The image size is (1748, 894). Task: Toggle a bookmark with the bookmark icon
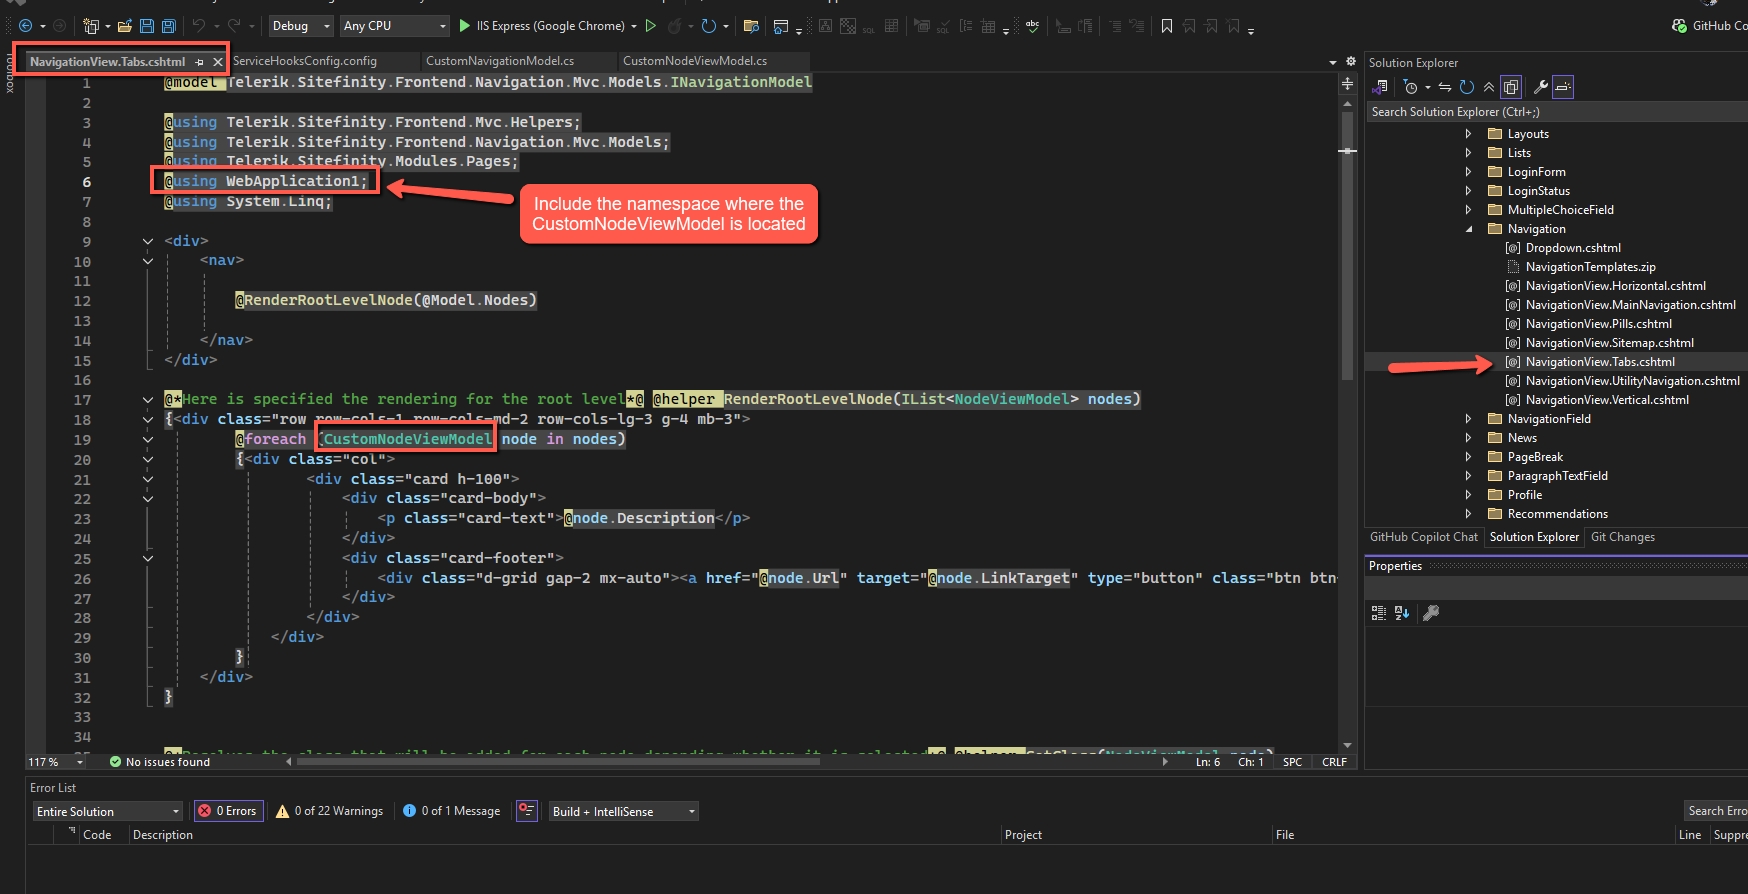[x=1167, y=26]
